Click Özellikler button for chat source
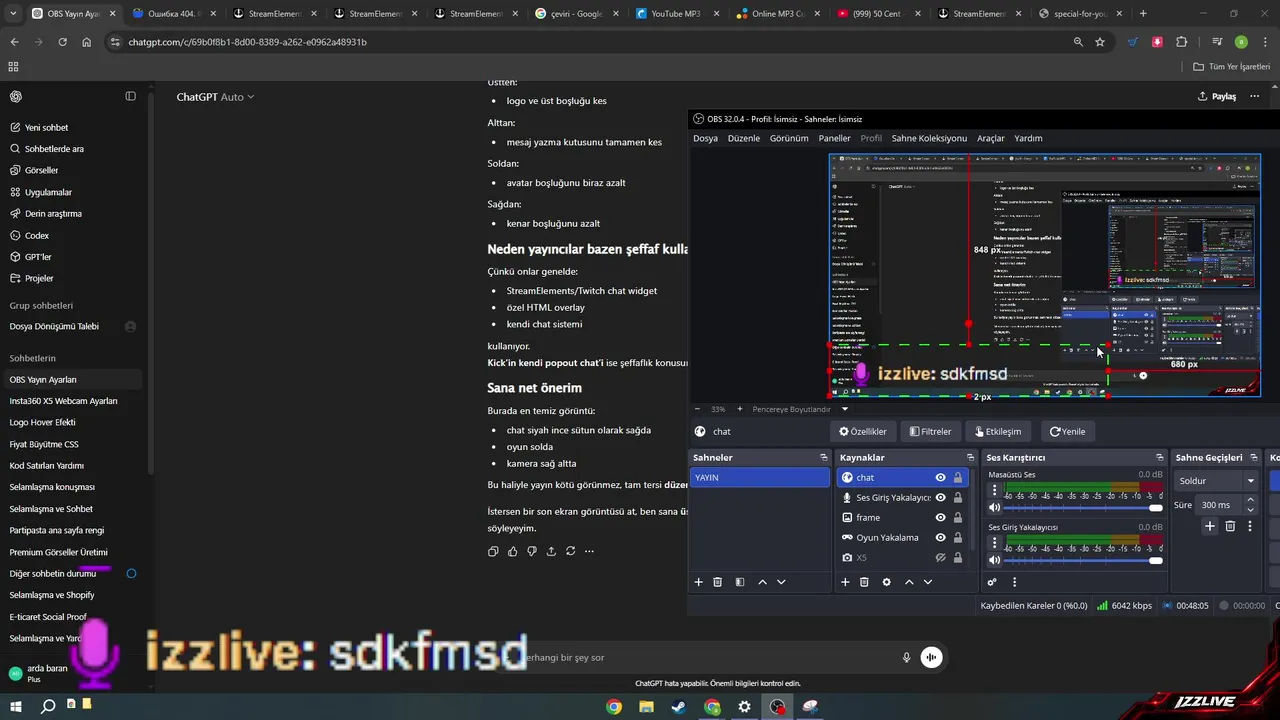Viewport: 1280px width, 720px height. [863, 431]
